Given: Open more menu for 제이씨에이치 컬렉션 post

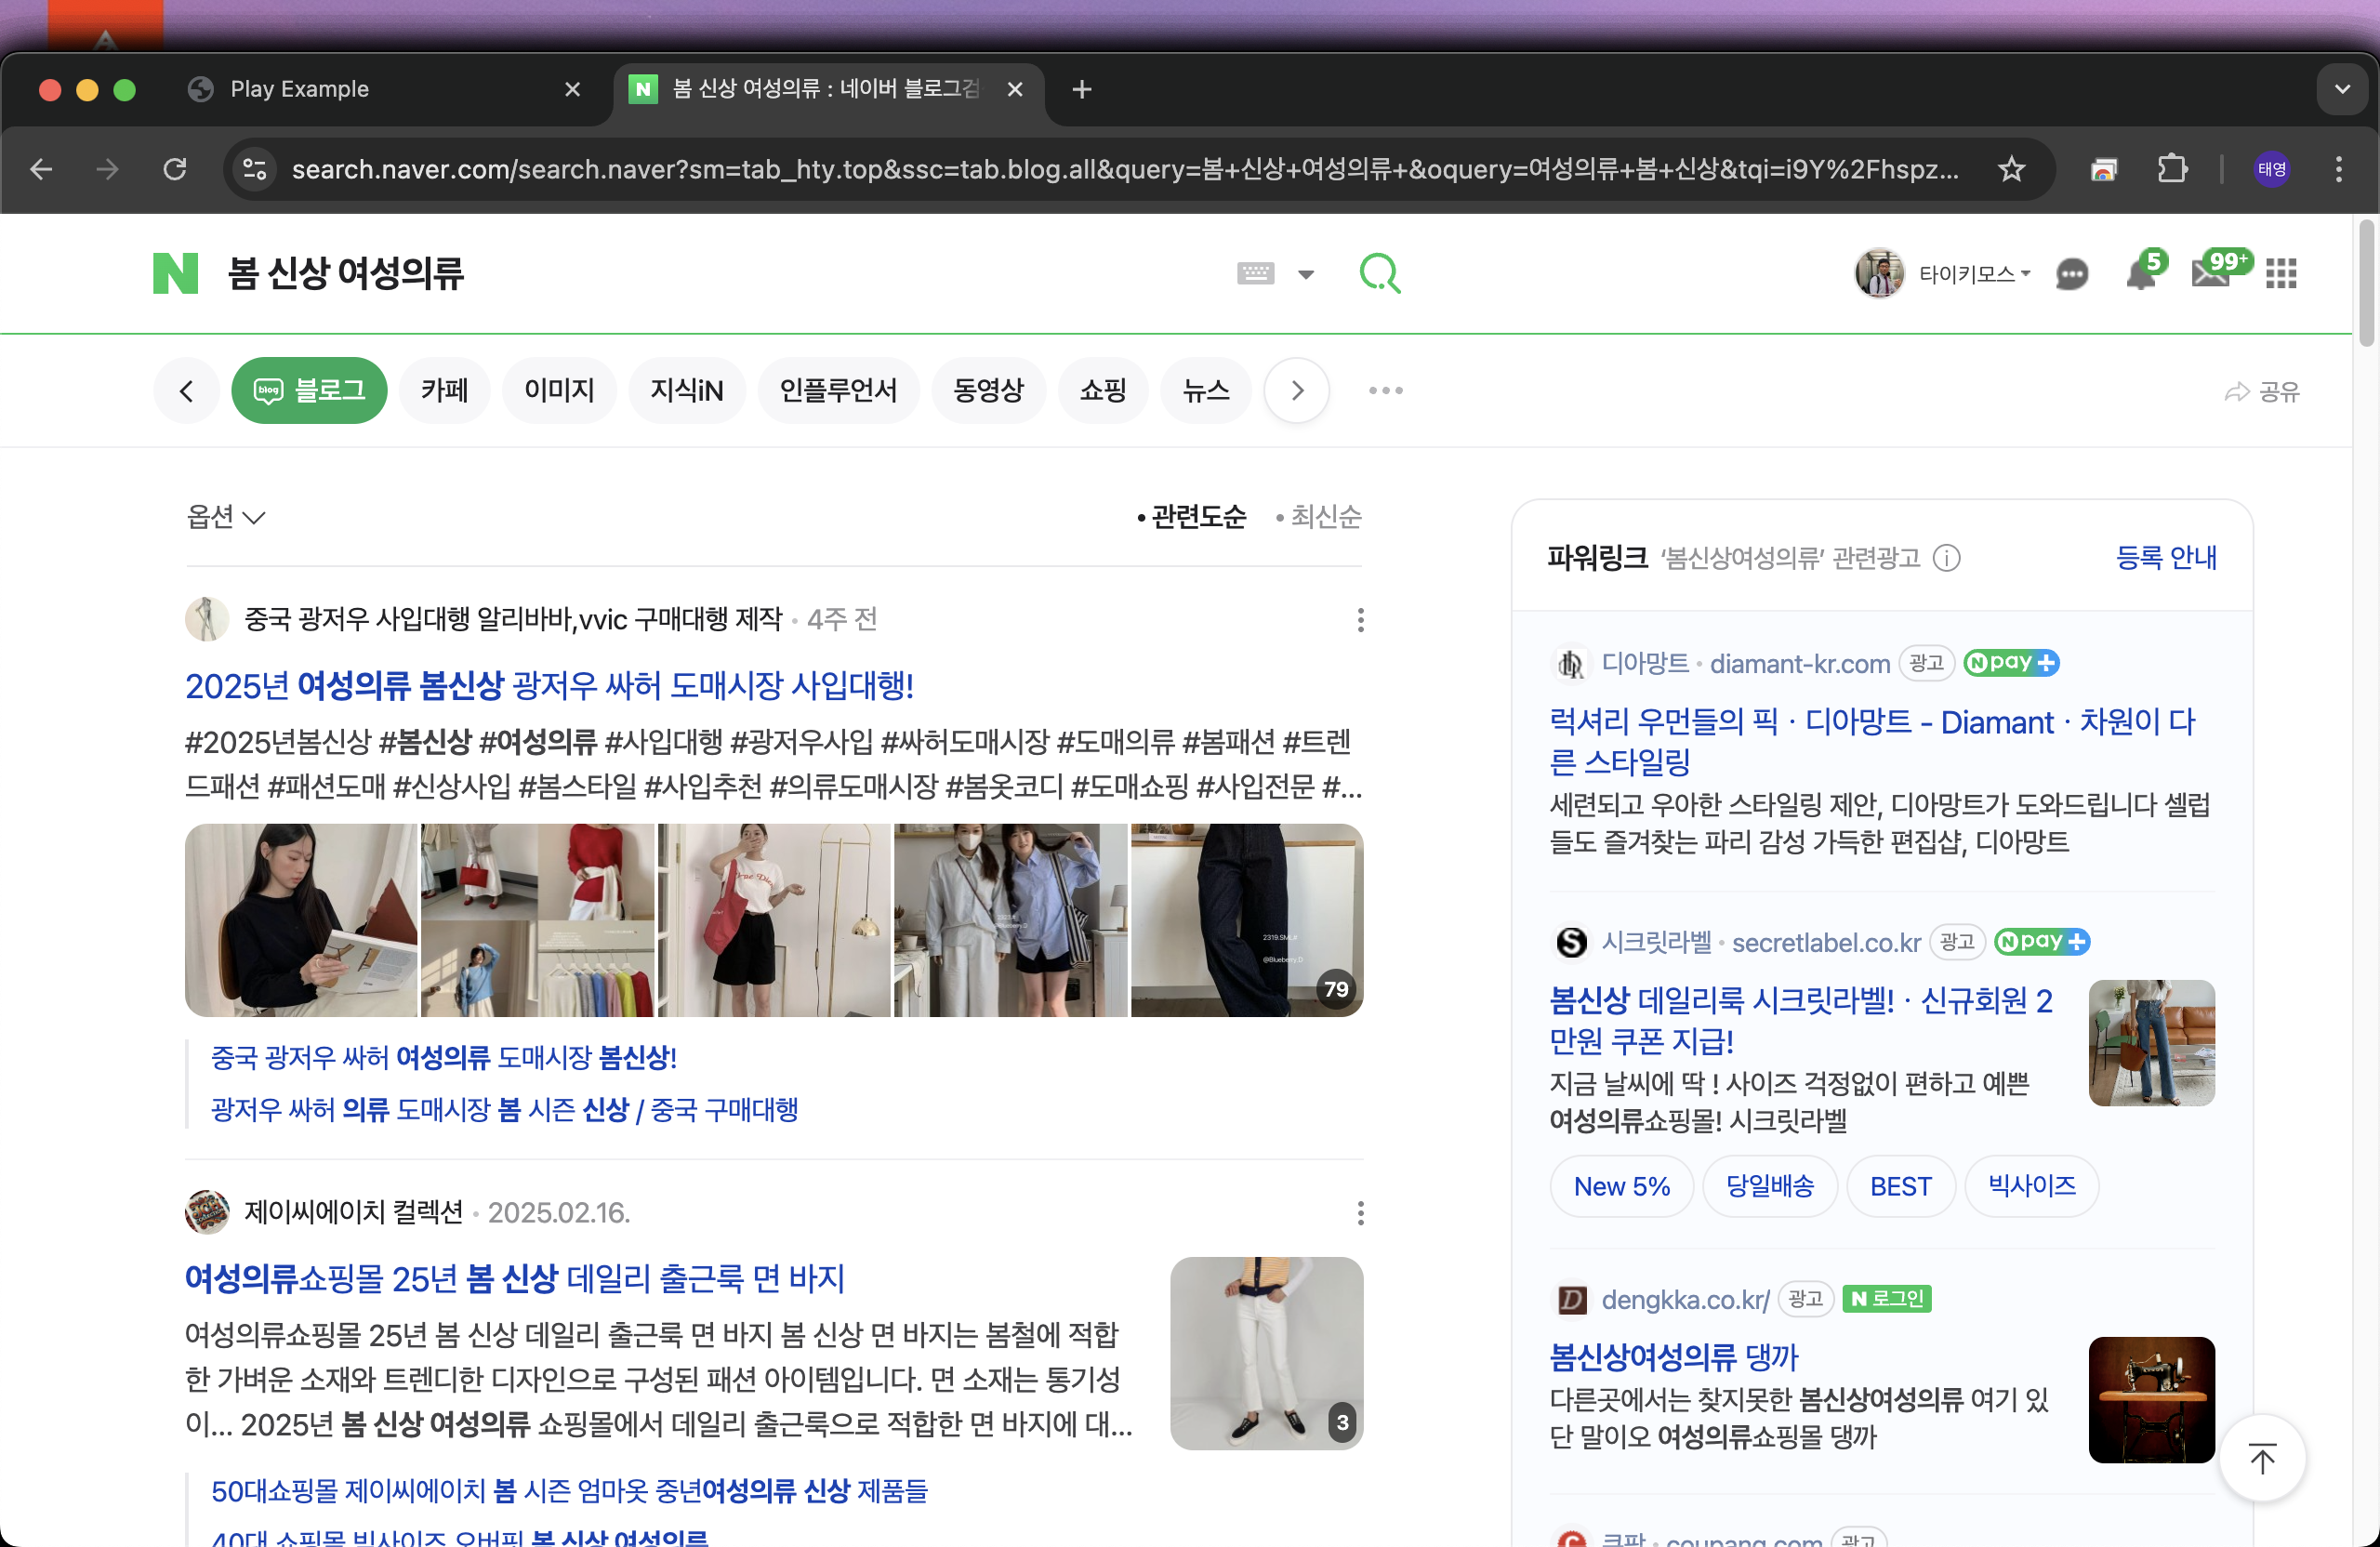Looking at the screenshot, I should [1360, 1212].
